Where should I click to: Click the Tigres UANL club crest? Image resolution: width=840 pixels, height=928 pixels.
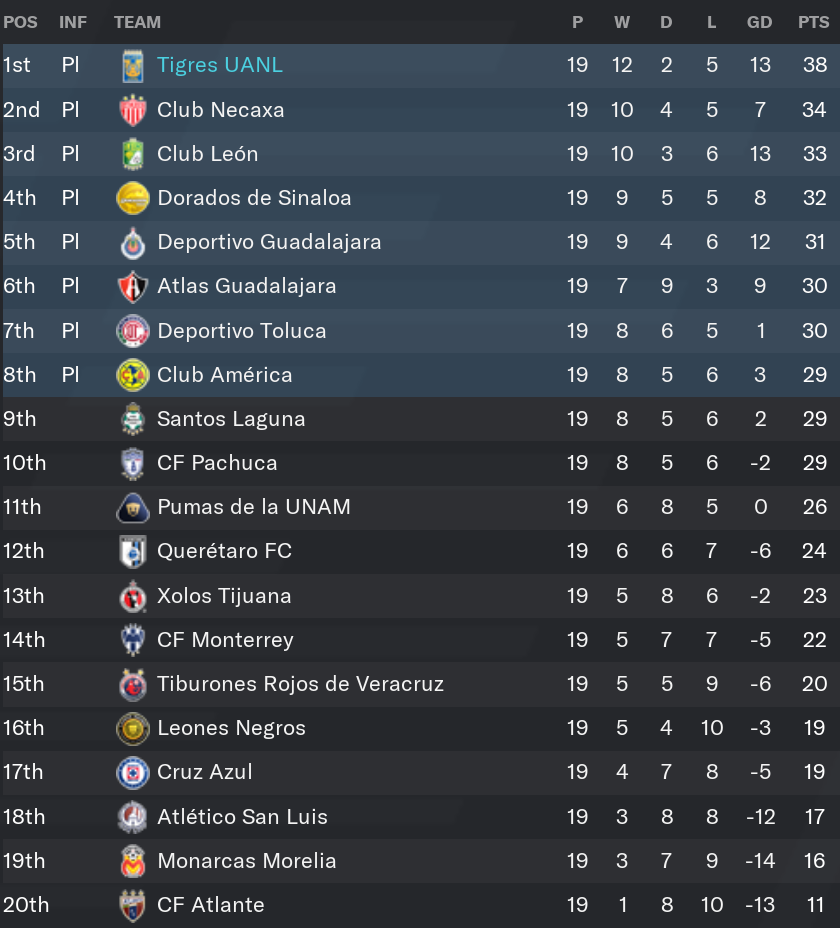pos(133,65)
